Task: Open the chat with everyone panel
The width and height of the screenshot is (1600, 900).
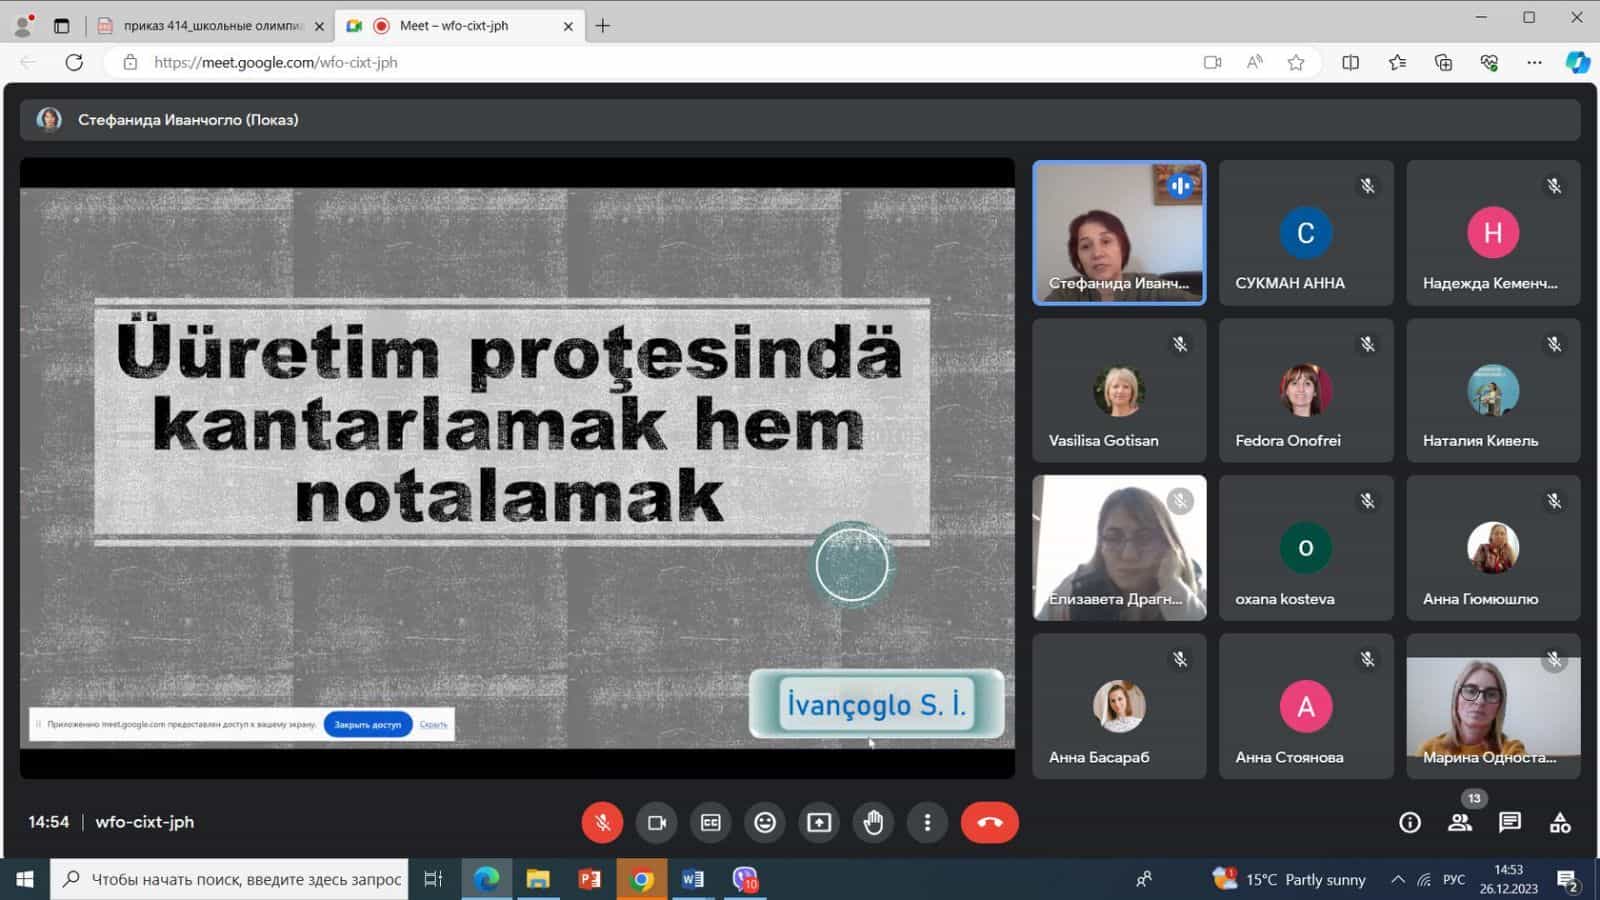Action: tap(1510, 822)
